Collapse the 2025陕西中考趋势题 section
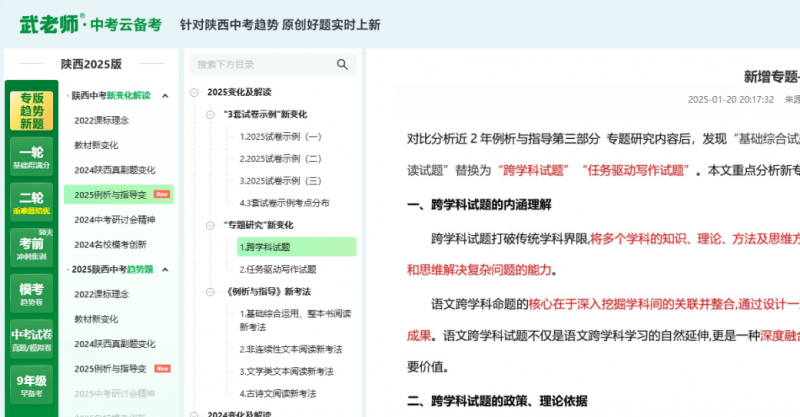The width and height of the screenshot is (800, 417). (166, 269)
